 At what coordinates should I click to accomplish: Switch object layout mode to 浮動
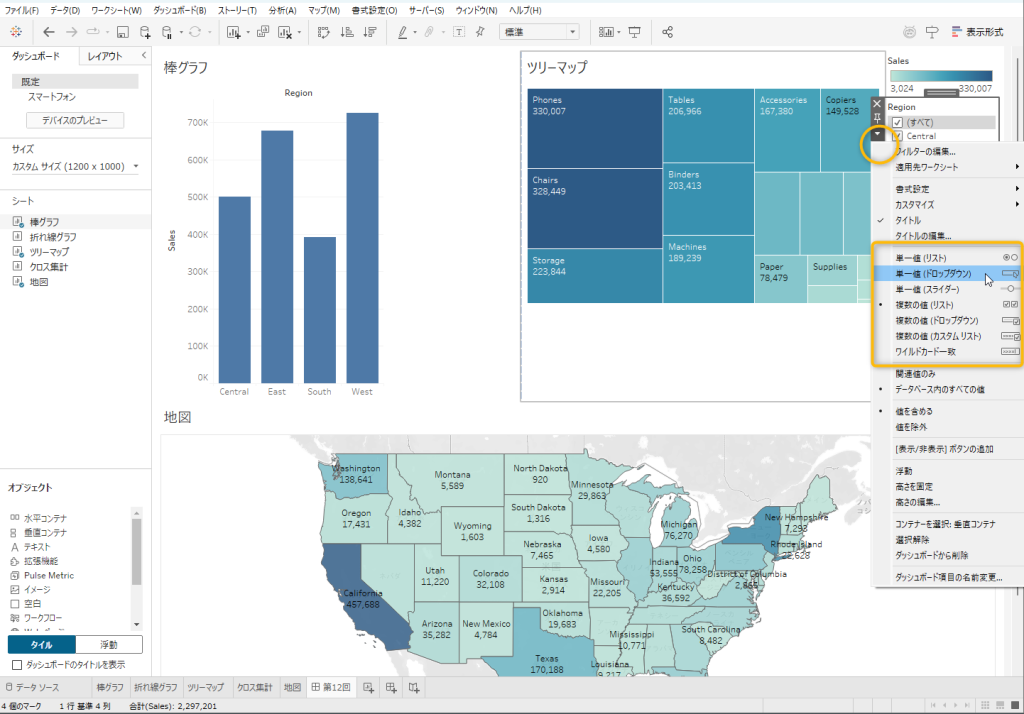(109, 645)
